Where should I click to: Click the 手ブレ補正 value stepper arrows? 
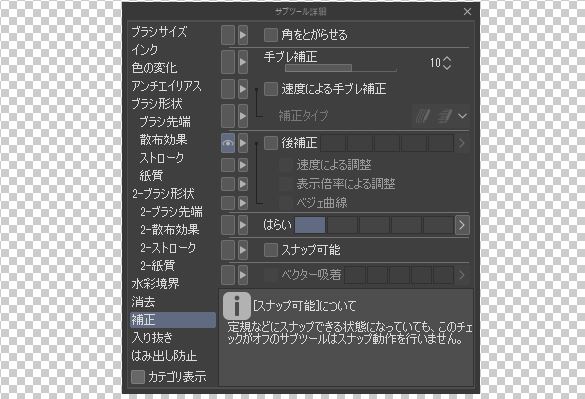pos(447,63)
